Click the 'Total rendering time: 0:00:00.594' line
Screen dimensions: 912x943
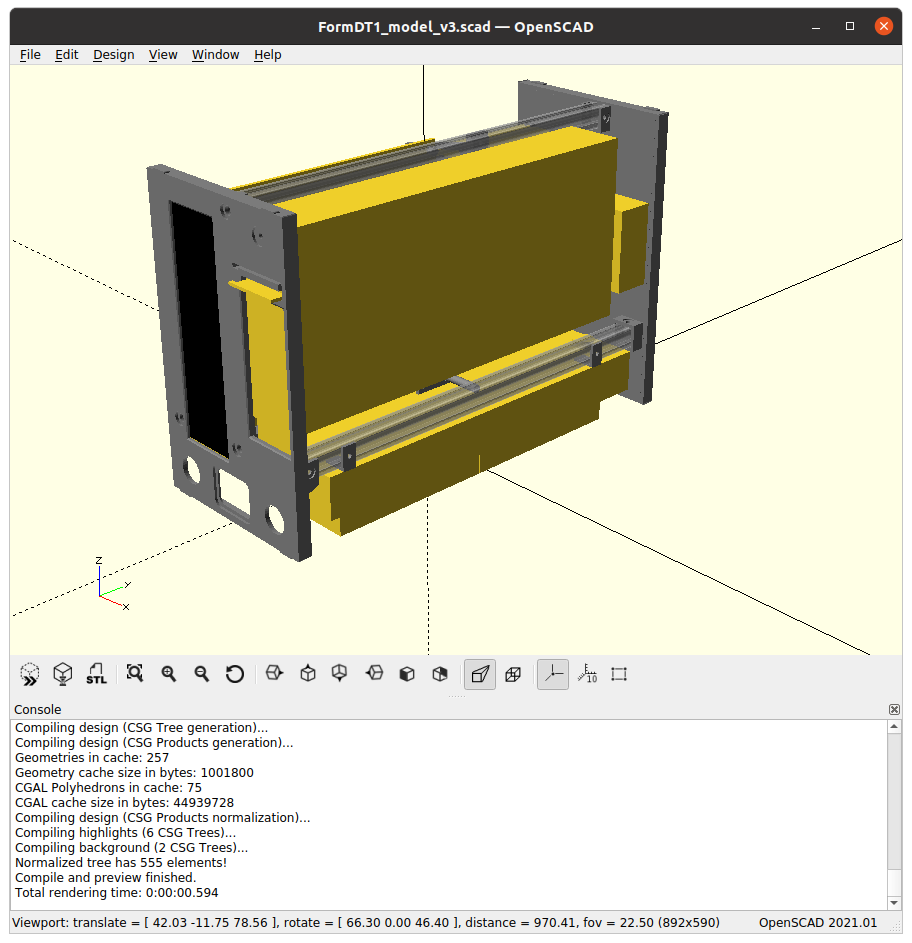pyautogui.click(x=117, y=892)
